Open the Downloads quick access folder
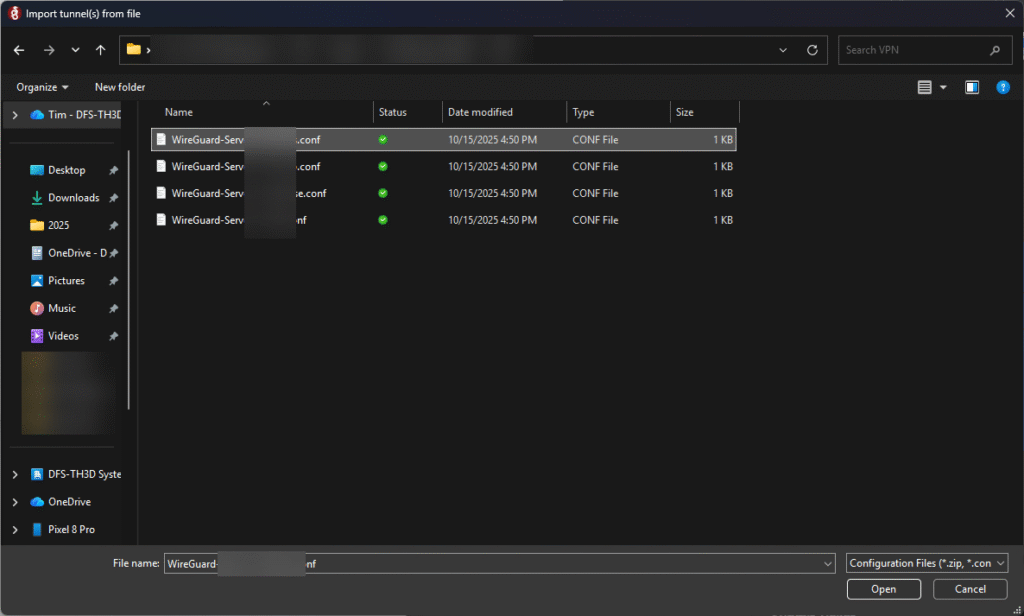The image size is (1024, 616). click(x=73, y=198)
